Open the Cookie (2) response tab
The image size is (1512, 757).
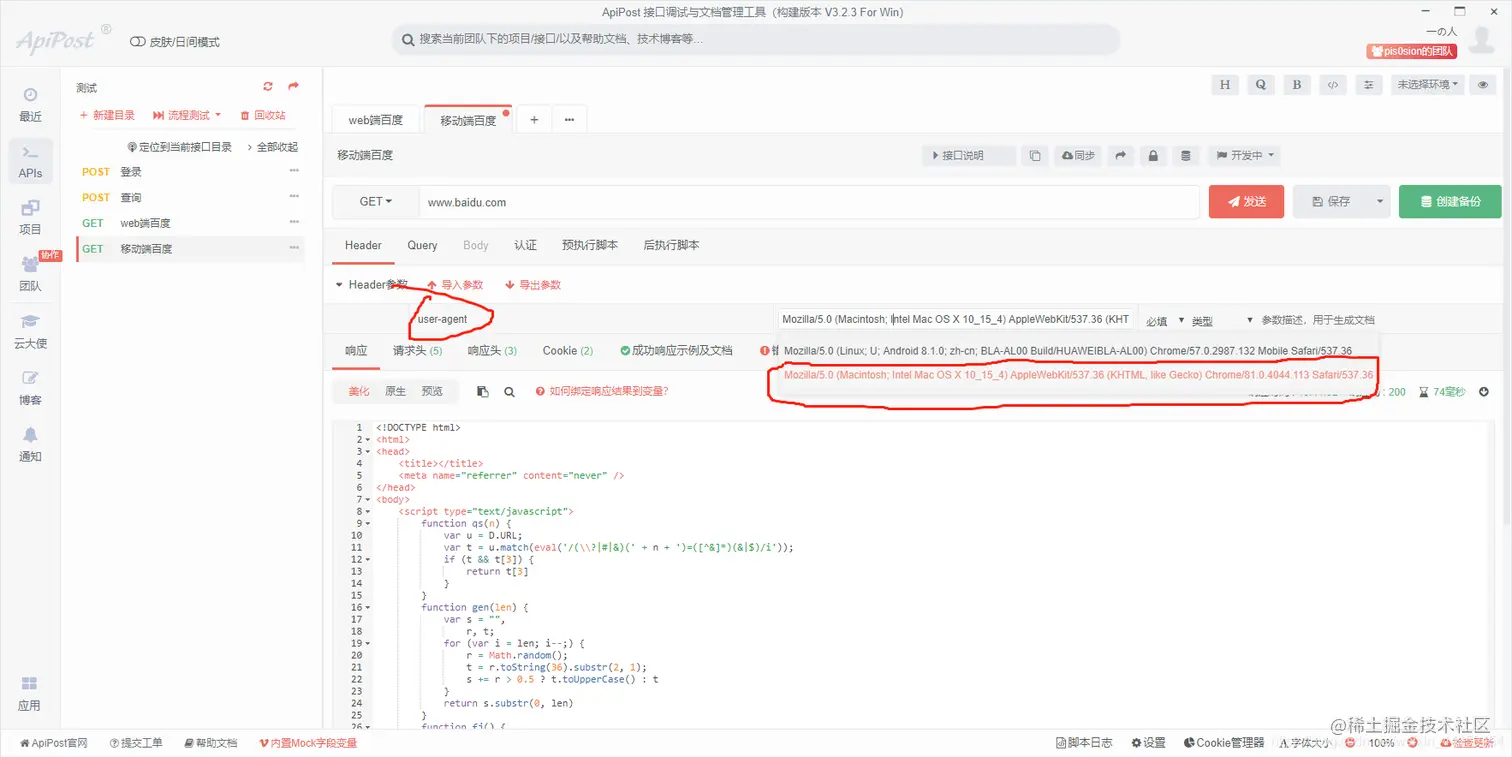click(x=568, y=351)
